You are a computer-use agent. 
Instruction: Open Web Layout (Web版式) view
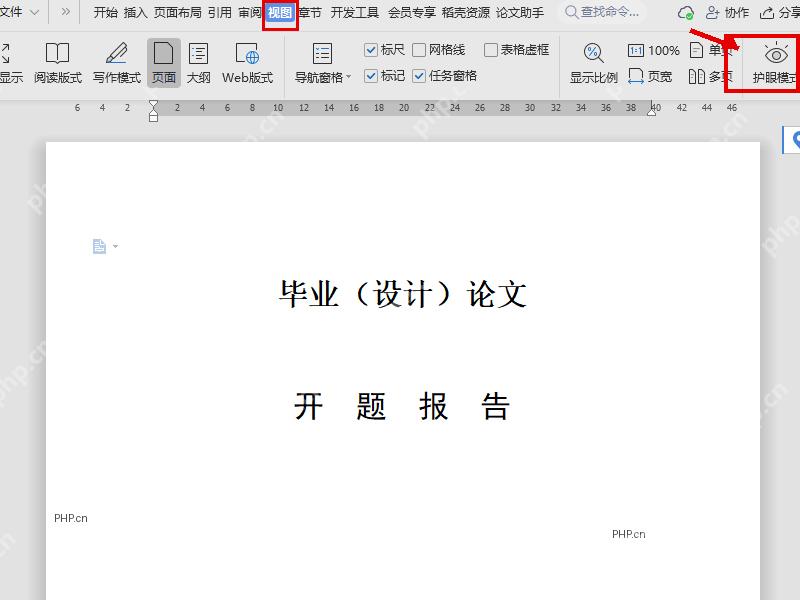247,63
